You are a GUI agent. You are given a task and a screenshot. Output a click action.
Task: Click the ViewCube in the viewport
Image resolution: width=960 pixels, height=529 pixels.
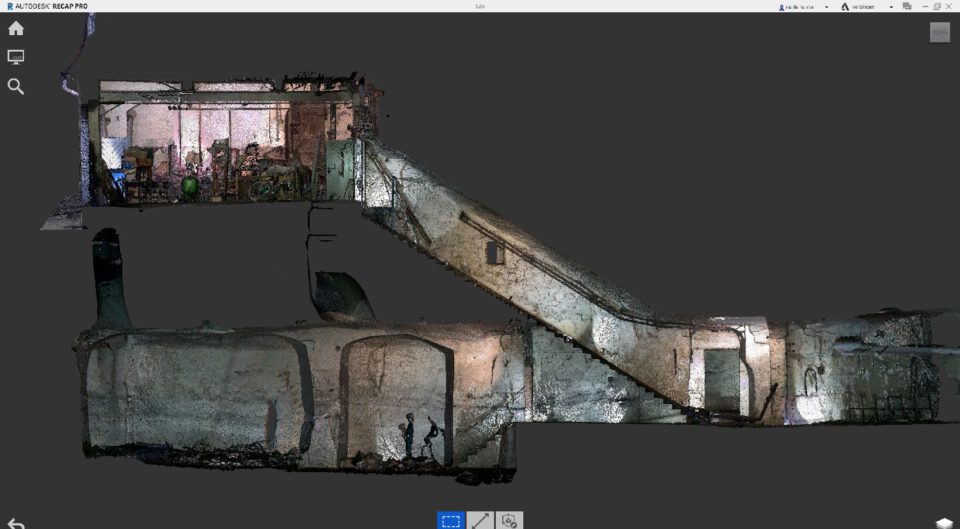point(940,32)
